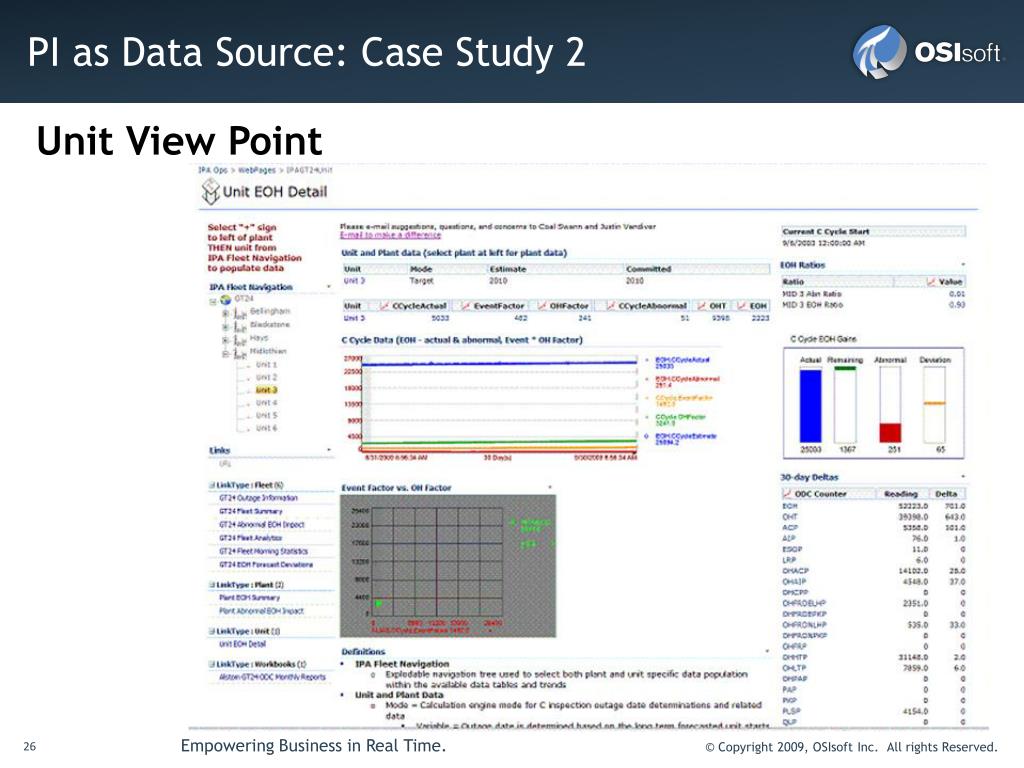Open the GT24 Outage Information link
The image size is (1024, 768).
point(258,498)
